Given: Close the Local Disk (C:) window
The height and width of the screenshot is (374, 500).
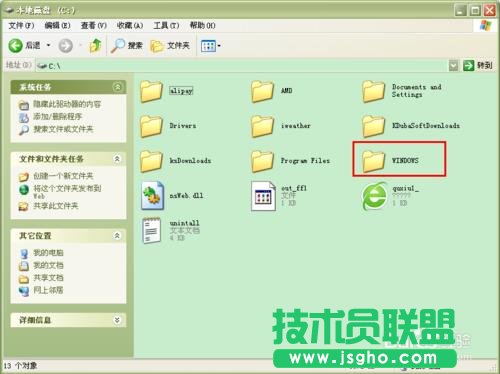Looking at the screenshot, I should tap(489, 11).
